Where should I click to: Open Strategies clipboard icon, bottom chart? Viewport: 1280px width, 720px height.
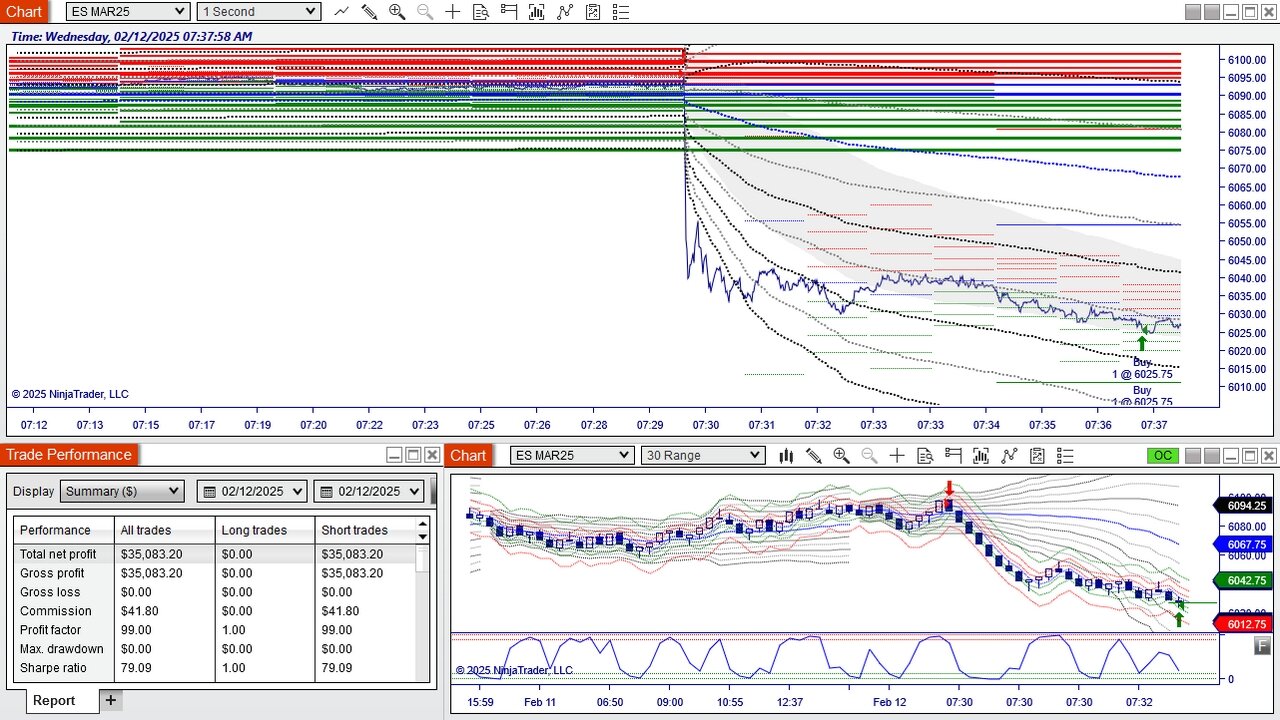click(x=1037, y=456)
